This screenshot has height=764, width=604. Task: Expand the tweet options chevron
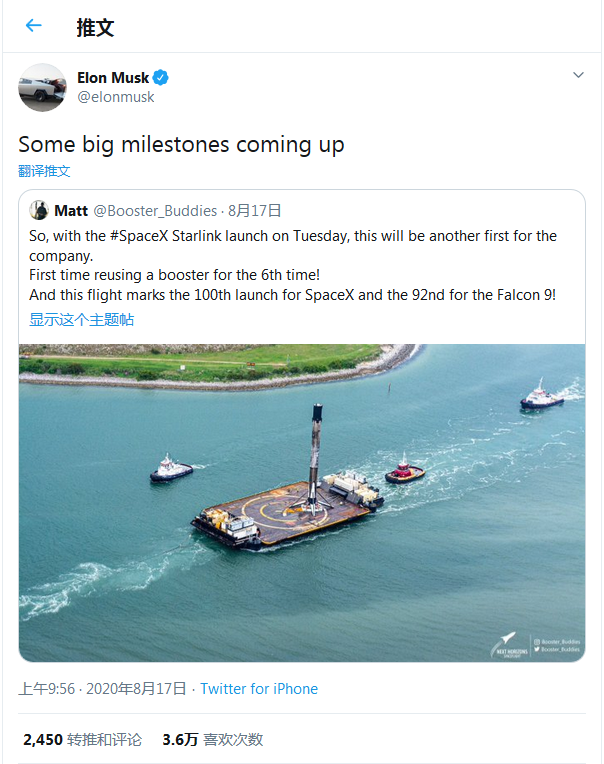[578, 76]
